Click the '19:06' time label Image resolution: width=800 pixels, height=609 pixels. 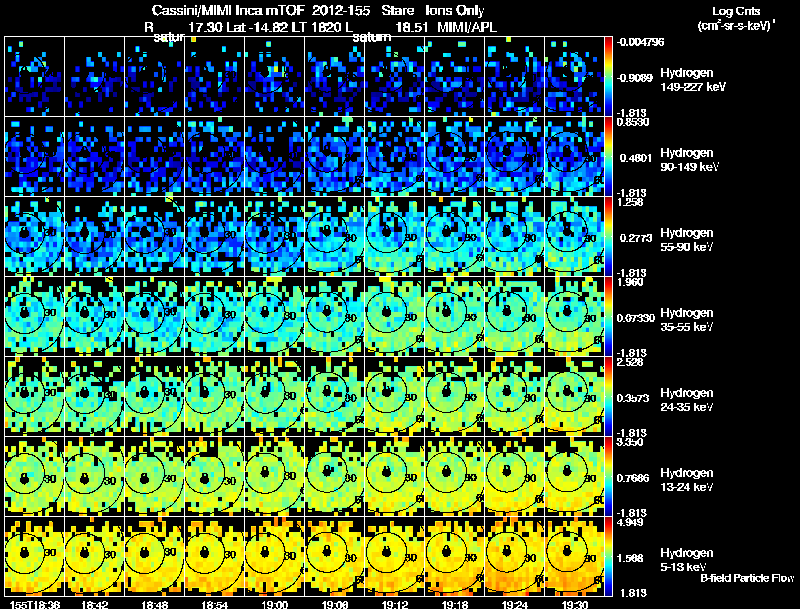335,604
